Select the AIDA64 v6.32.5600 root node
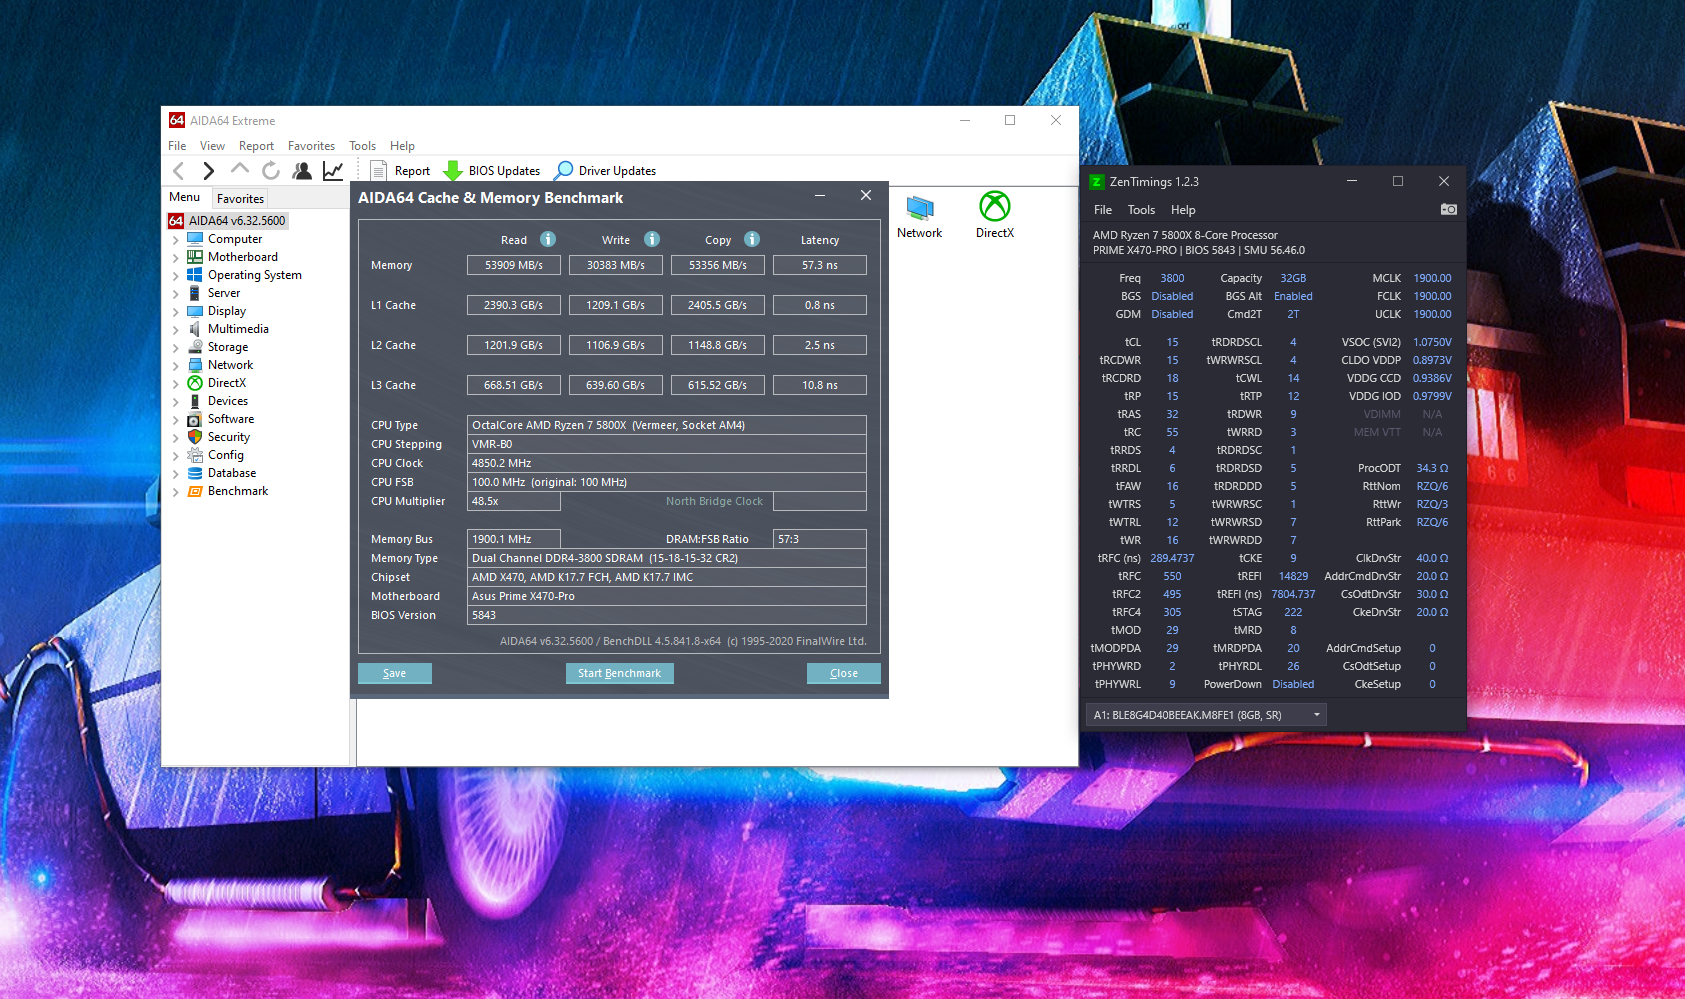1685x999 pixels. [x=228, y=221]
